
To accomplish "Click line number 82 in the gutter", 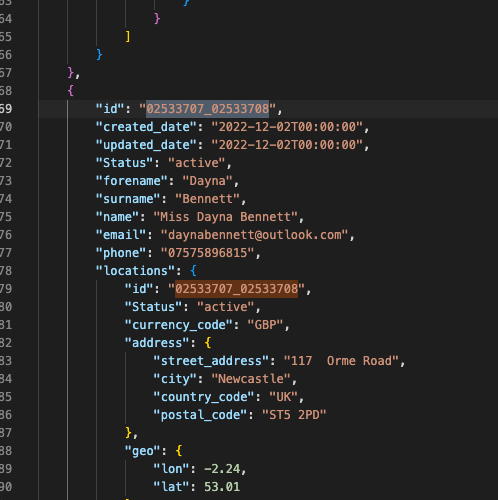I will 6,343.
